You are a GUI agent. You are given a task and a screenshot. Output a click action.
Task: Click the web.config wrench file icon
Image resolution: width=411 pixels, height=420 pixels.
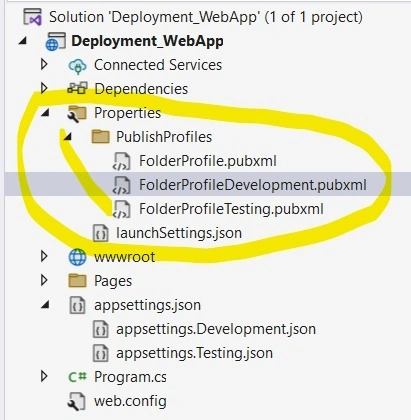pyautogui.click(x=77, y=401)
